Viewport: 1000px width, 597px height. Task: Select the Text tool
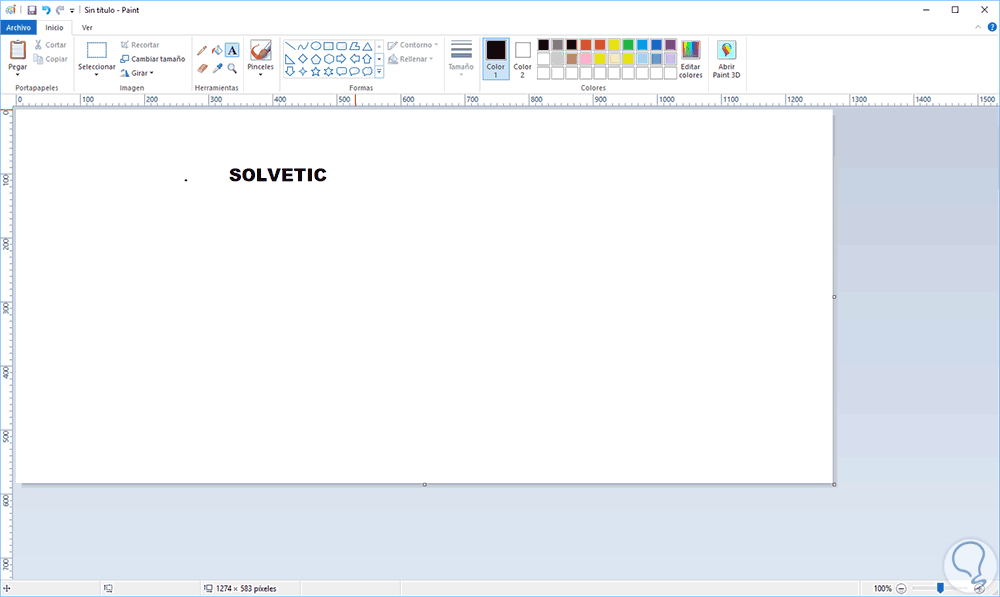[x=232, y=50]
